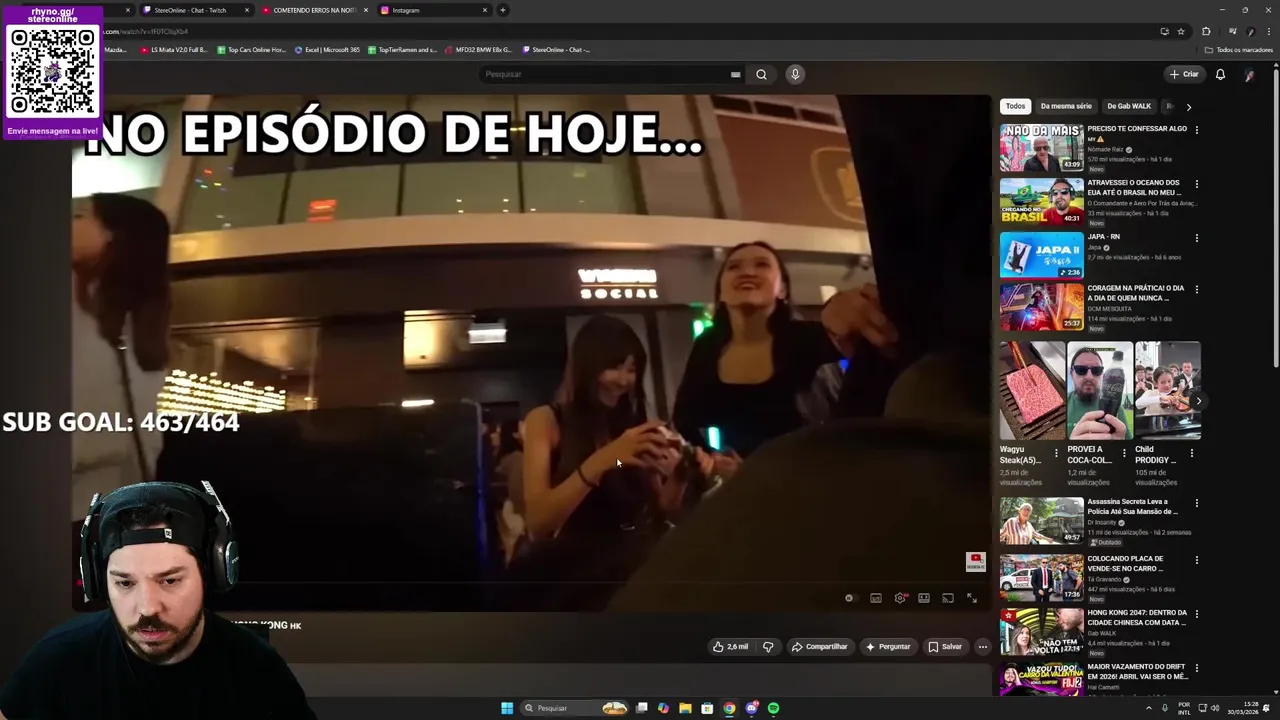This screenshot has width=1280, height=720.
Task: Click the Windows taskbar Pesquisar search box
Action: coord(574,708)
